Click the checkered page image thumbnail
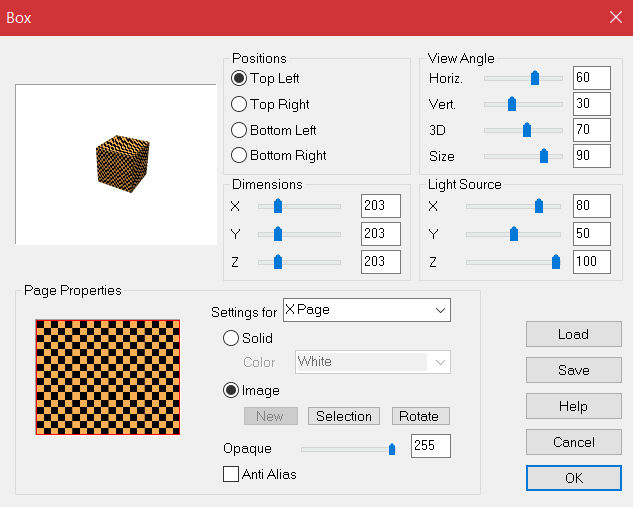This screenshot has width=633, height=507. pyautogui.click(x=108, y=377)
